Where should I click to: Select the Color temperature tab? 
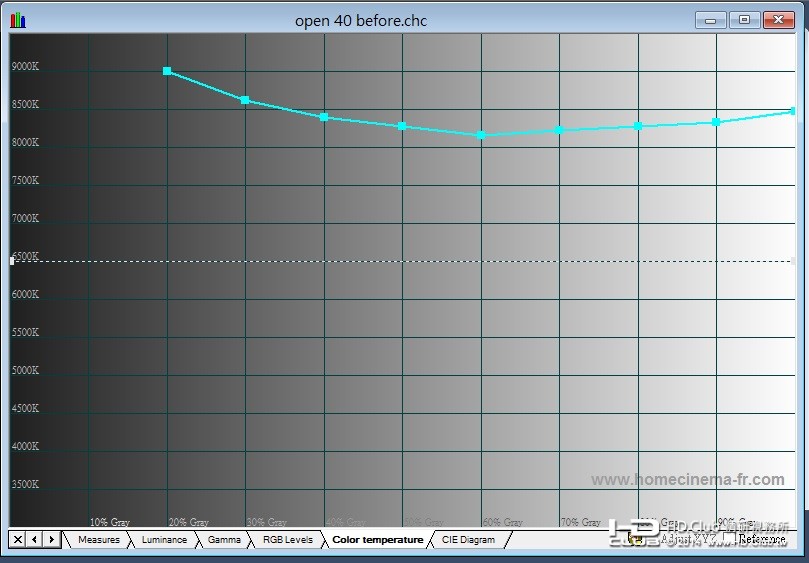378,540
